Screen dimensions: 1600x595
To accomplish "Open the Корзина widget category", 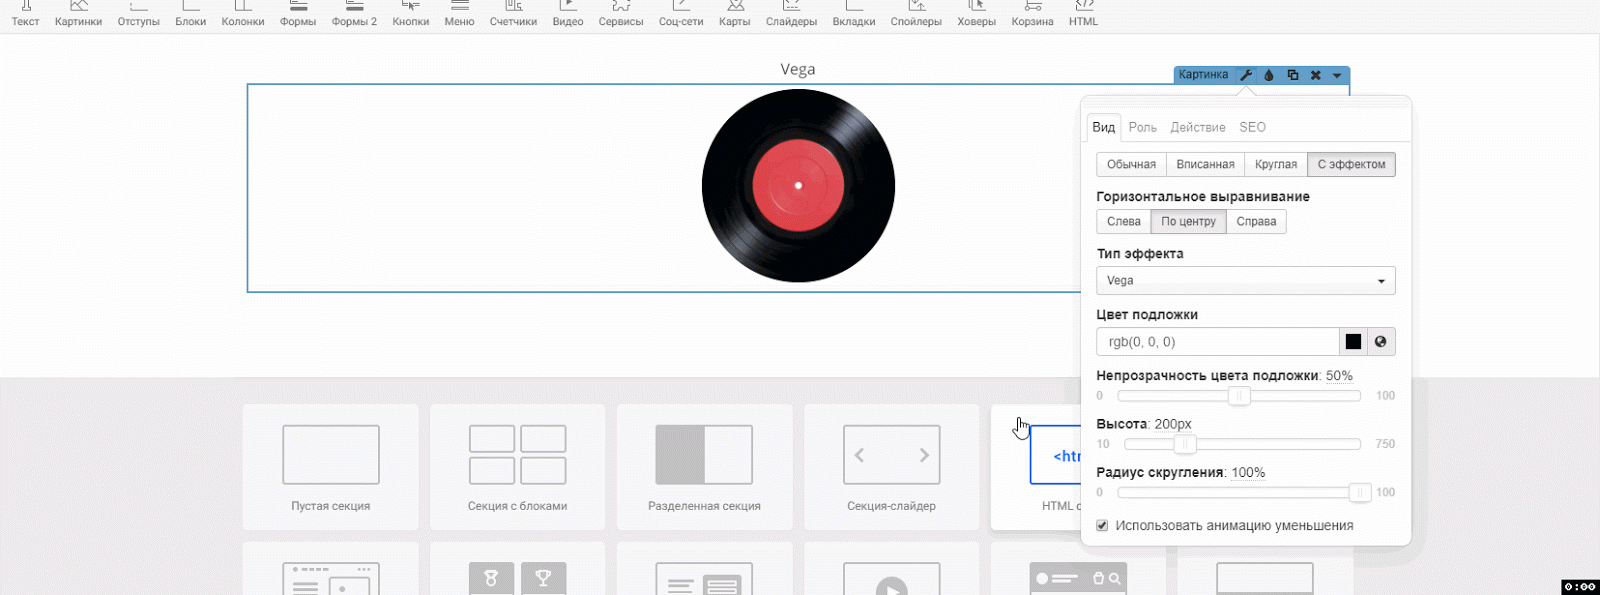I will 1032,14.
